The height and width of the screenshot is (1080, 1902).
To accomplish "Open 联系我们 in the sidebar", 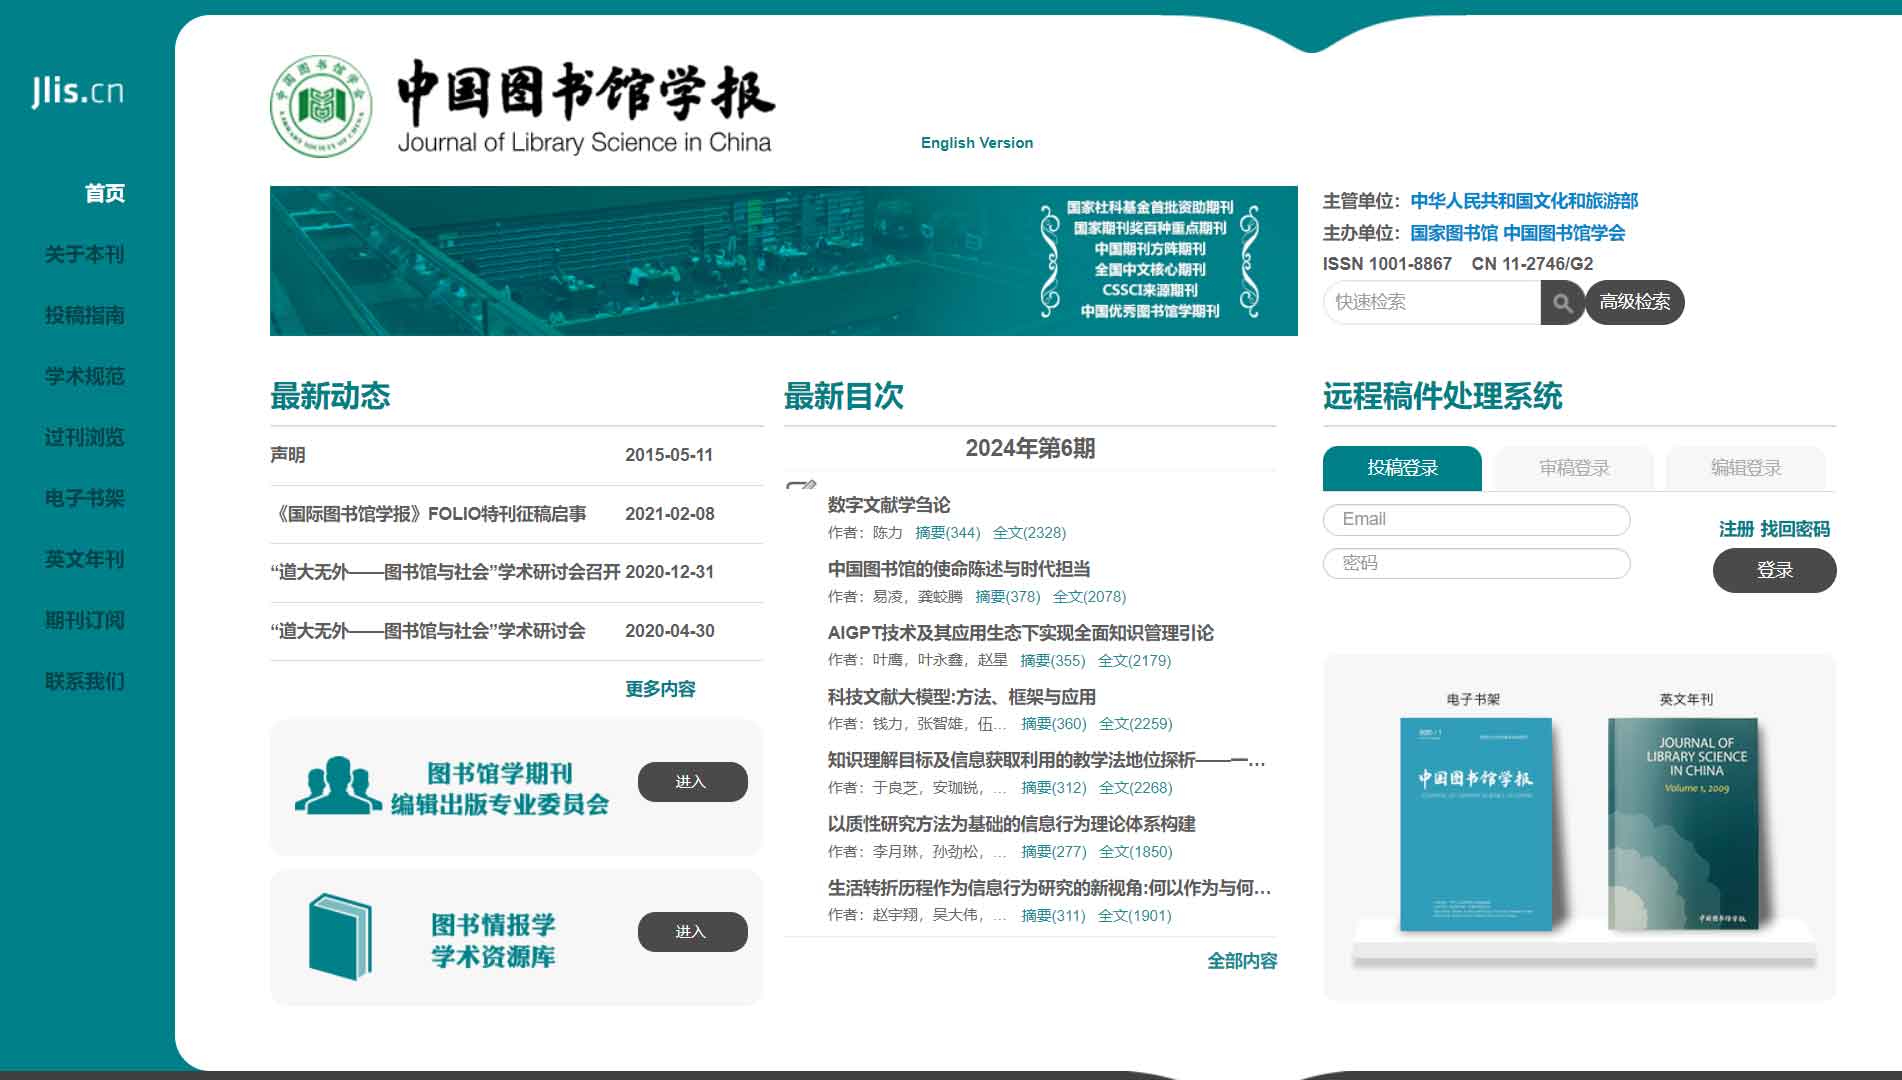I will 85,681.
